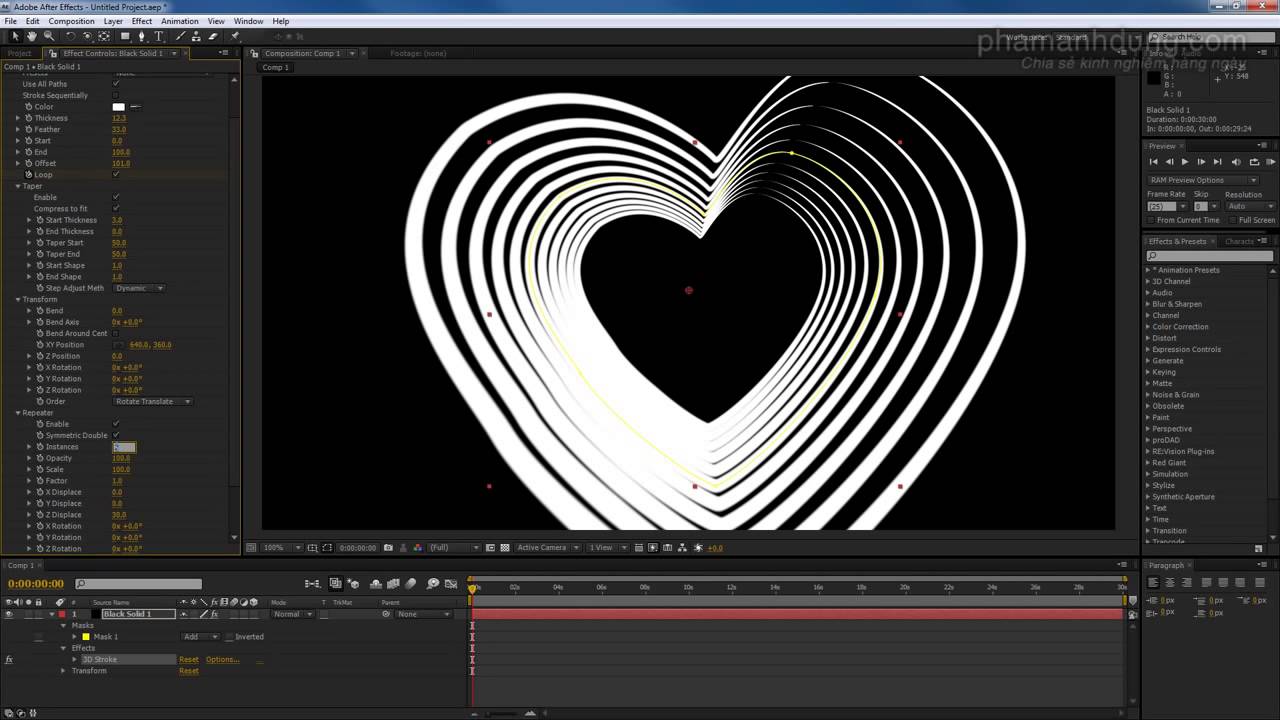Open the Animation menu
1280x720 pixels.
point(179,21)
